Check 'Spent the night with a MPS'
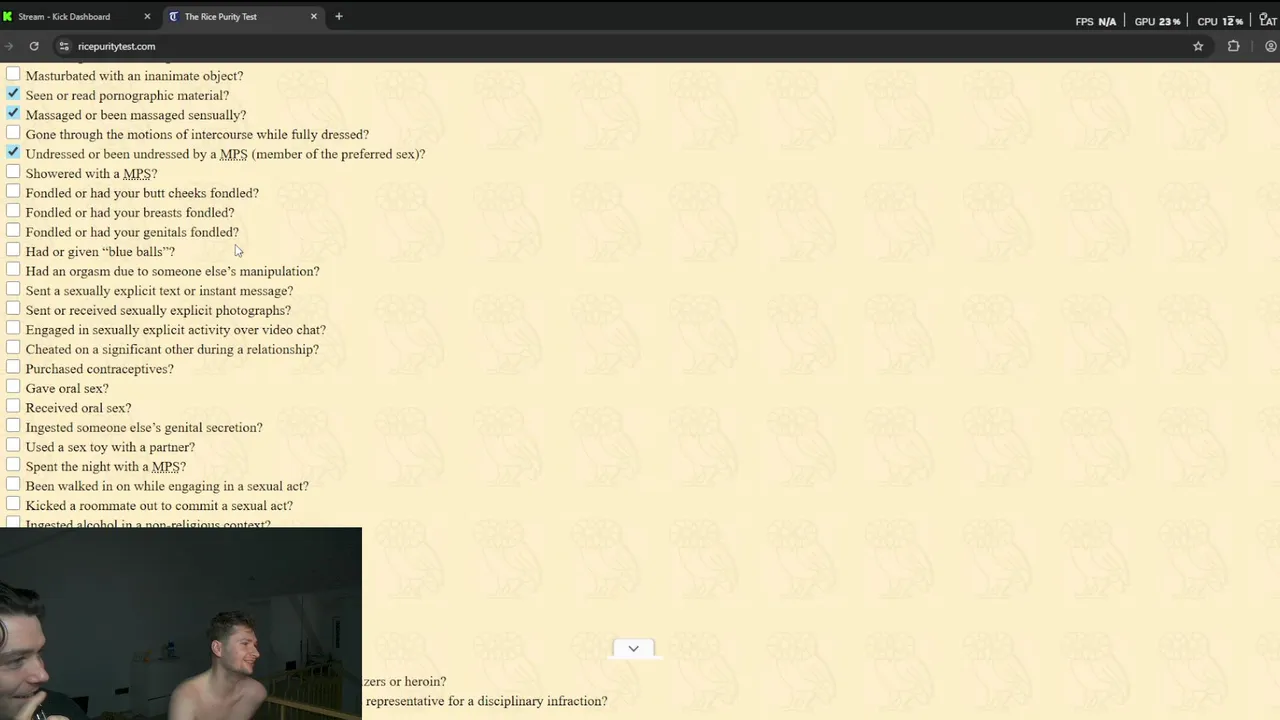This screenshot has width=1280, height=720. coord(13,465)
